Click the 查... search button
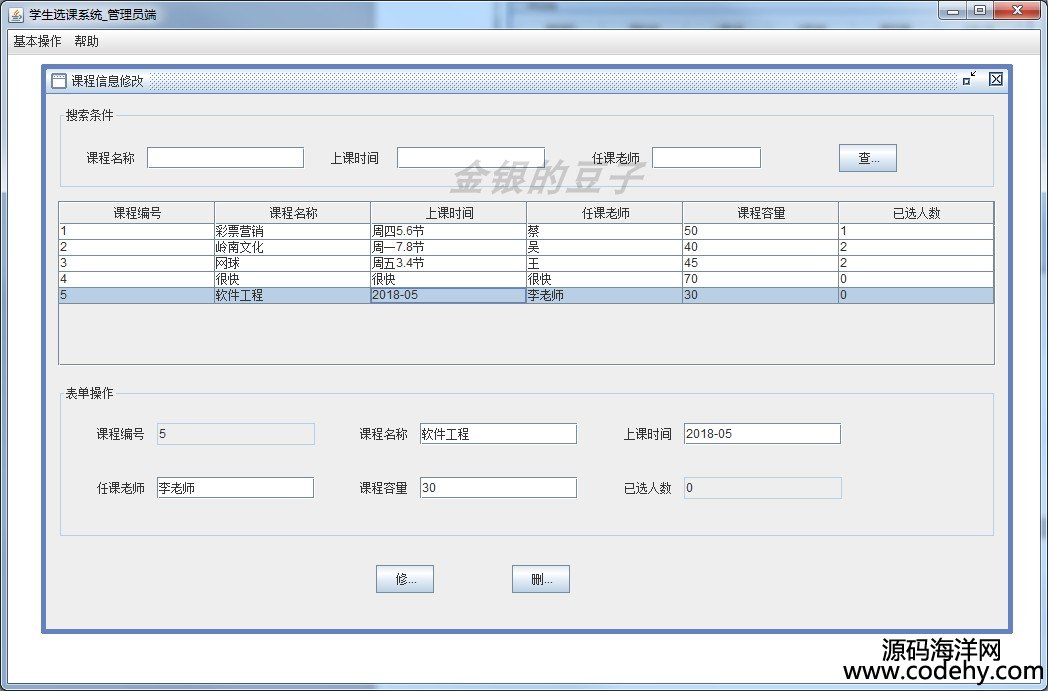This screenshot has height=691, width=1048. point(867,158)
